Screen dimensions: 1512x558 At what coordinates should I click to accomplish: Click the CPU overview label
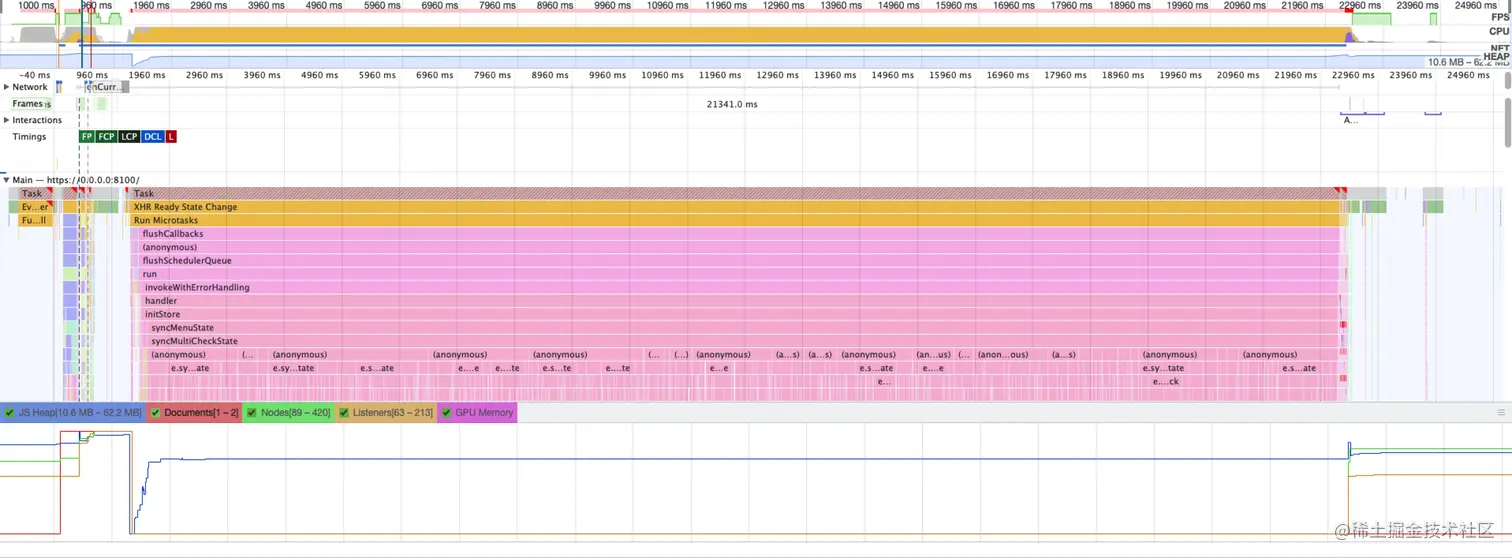[1499, 32]
